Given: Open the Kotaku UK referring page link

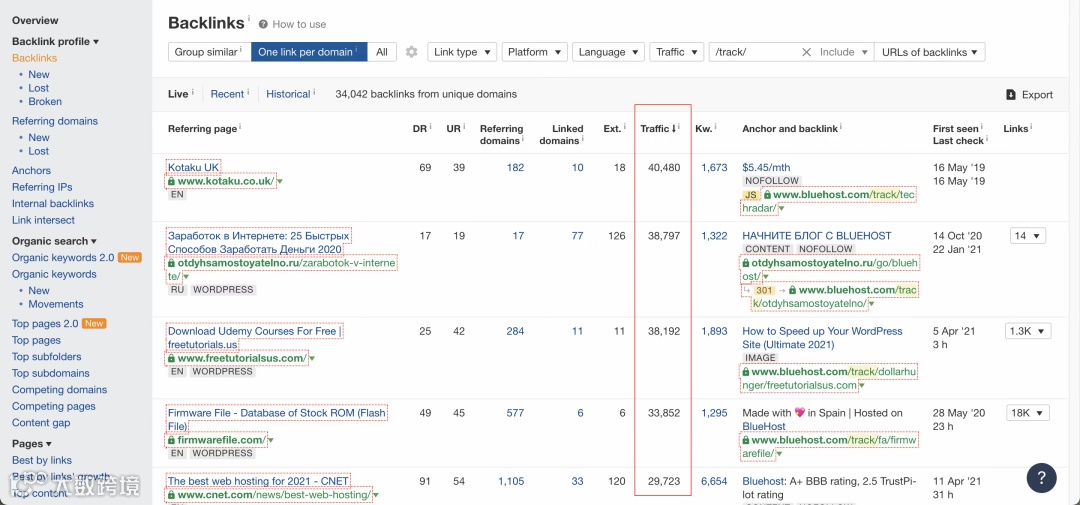Looking at the screenshot, I should pos(193,167).
